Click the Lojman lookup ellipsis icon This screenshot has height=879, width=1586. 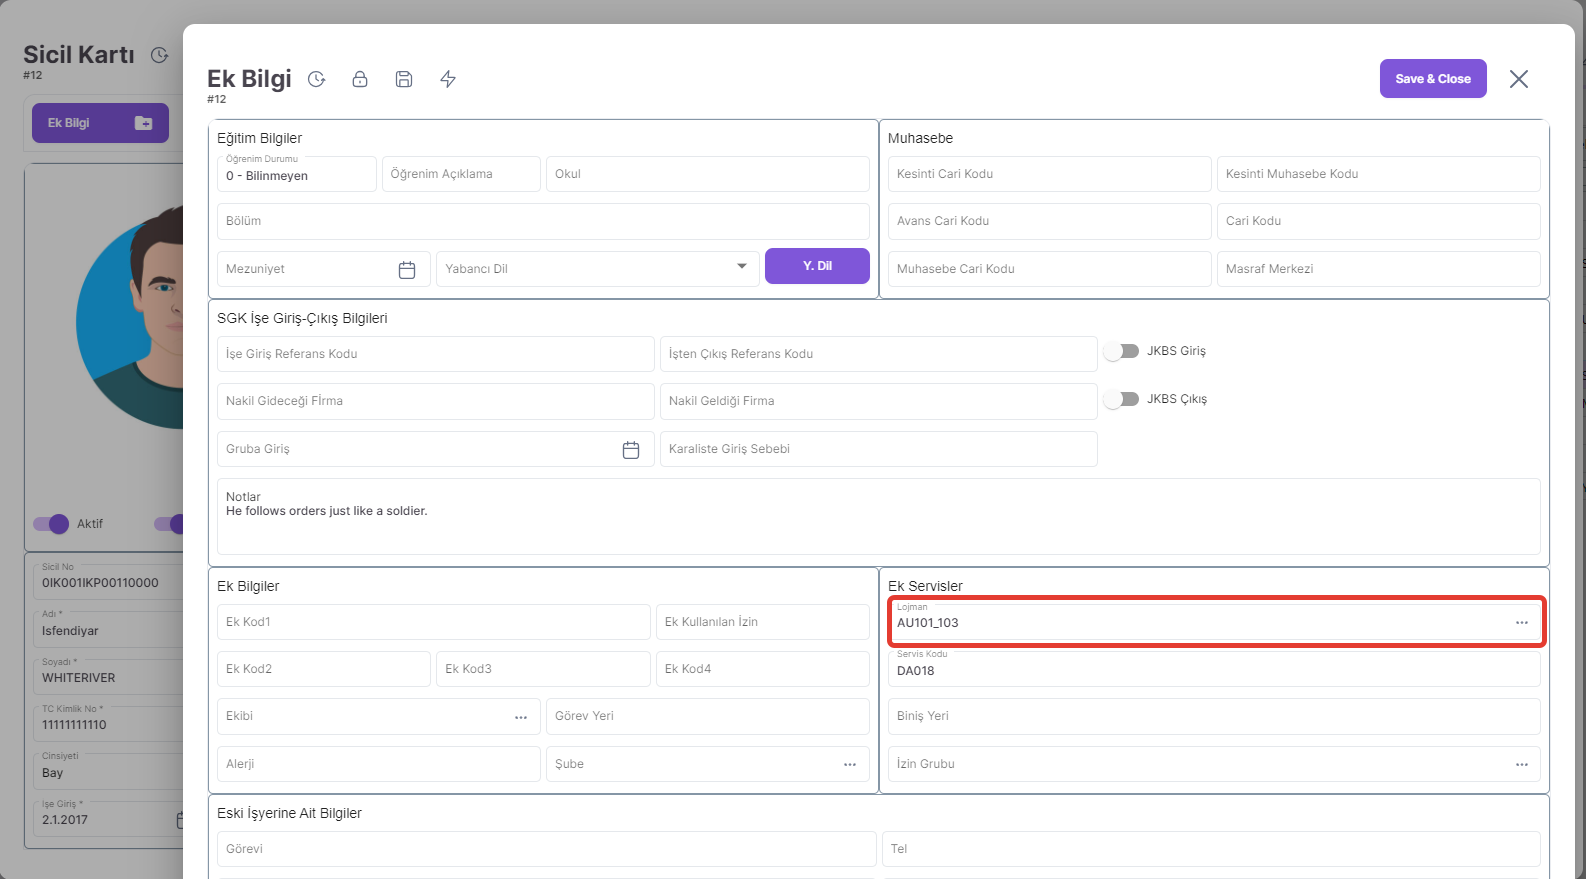(x=1521, y=623)
